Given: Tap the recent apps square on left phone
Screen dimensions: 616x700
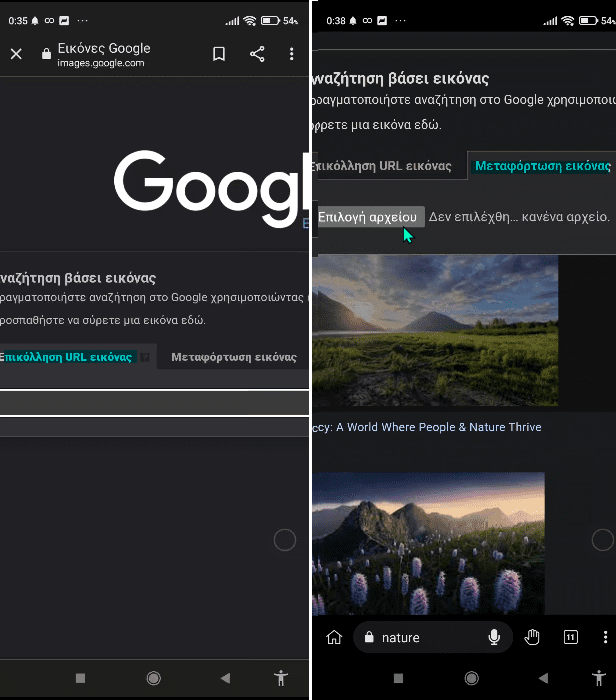Looking at the screenshot, I should tap(80, 679).
